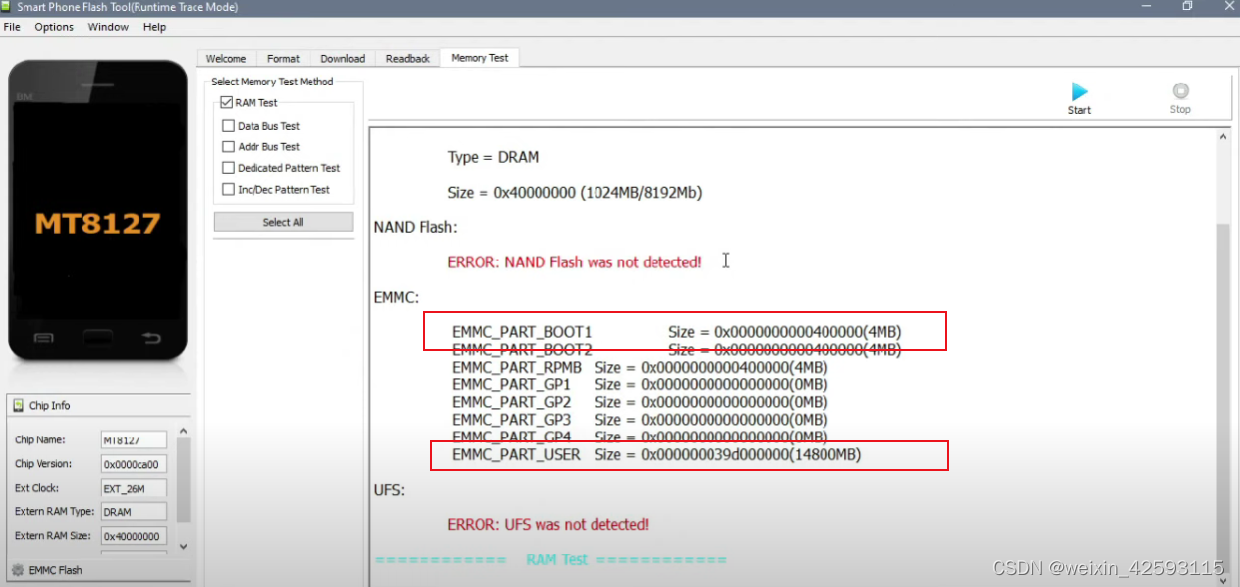Open the File menu
The width and height of the screenshot is (1240, 587).
coord(12,27)
